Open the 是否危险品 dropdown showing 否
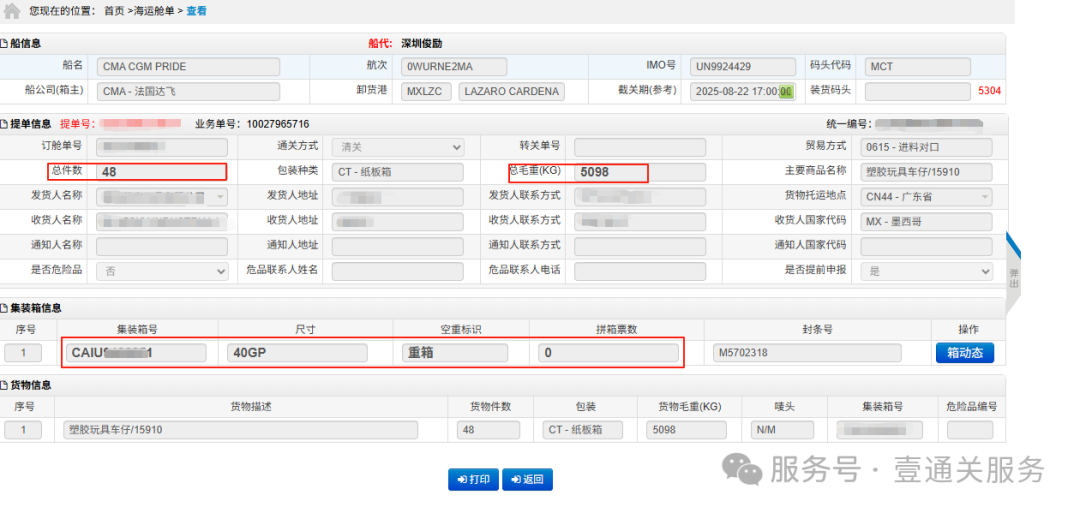The image size is (1080, 513). coord(161,271)
